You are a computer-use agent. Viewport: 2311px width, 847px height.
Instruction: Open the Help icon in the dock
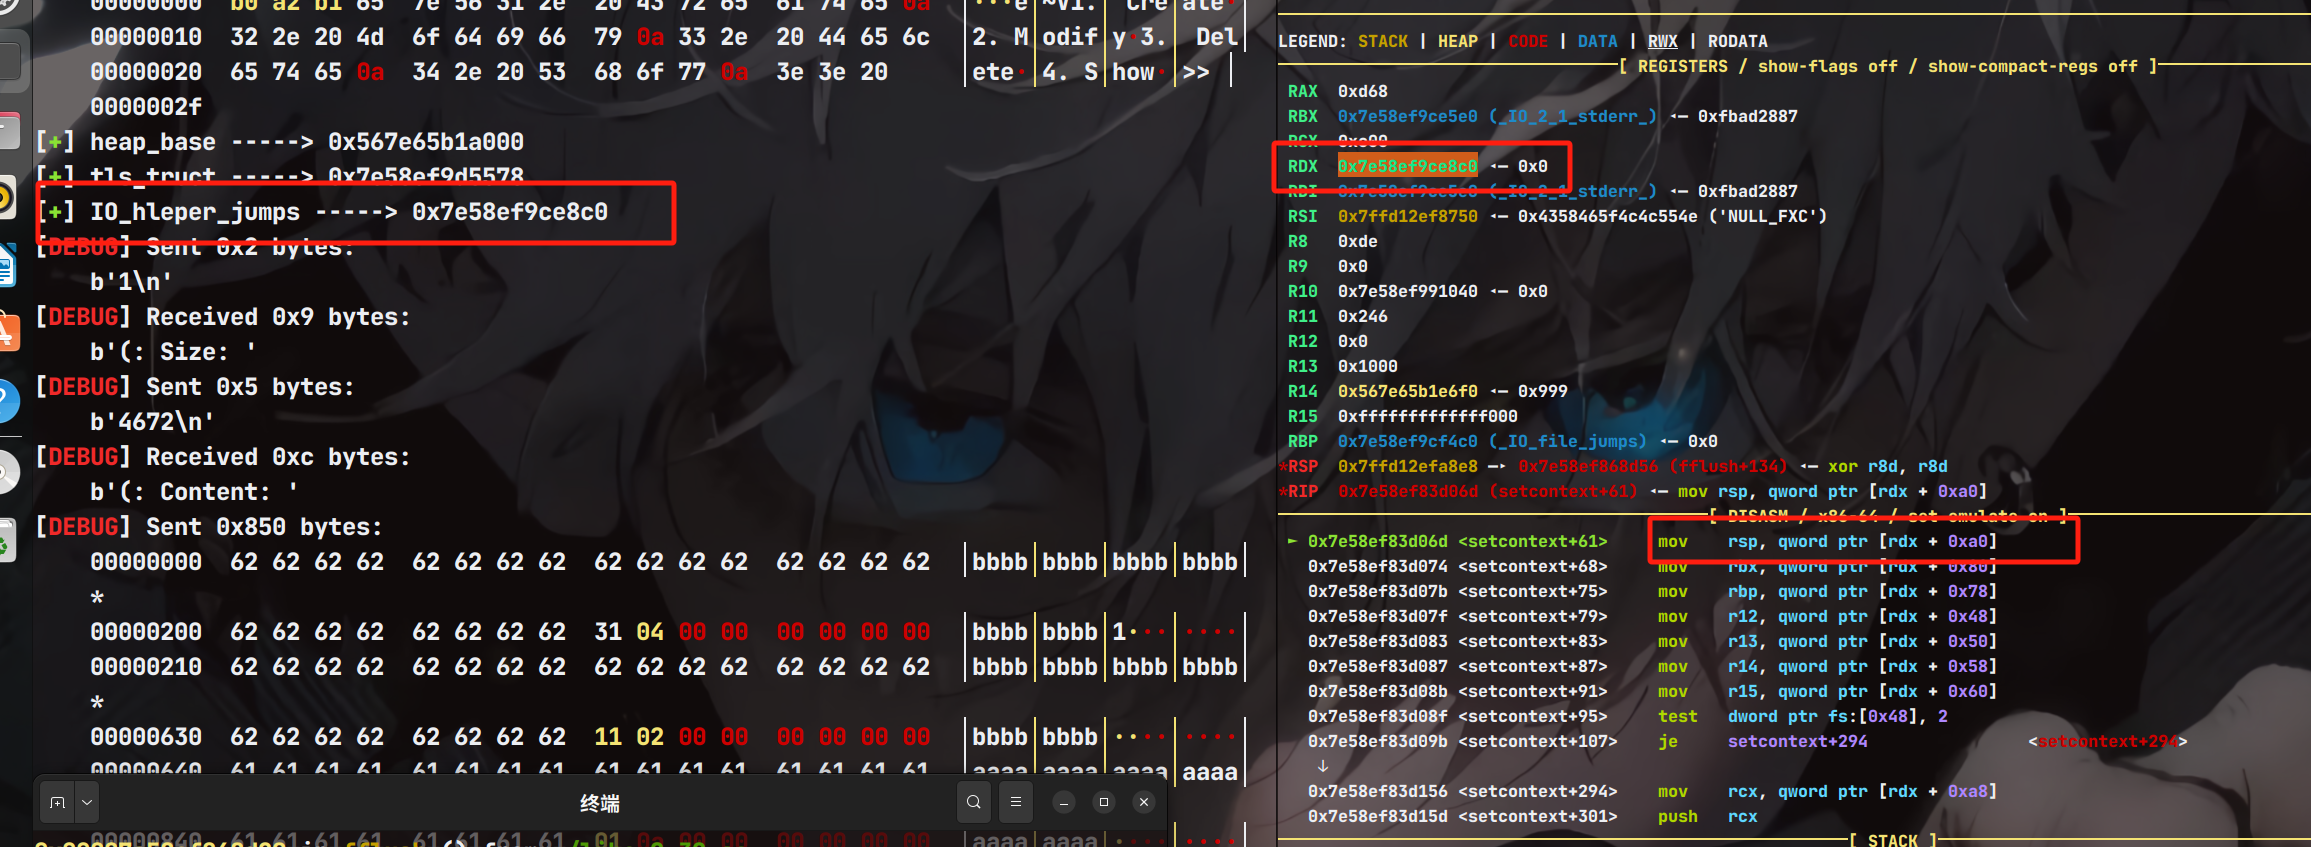point(6,401)
